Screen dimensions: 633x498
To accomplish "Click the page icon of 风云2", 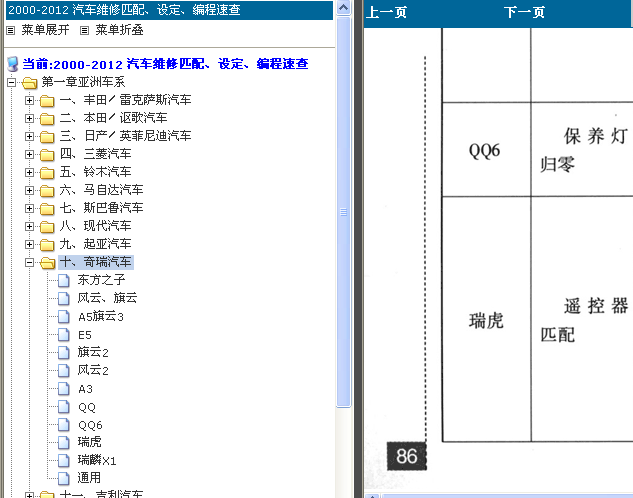I will coord(64,370).
